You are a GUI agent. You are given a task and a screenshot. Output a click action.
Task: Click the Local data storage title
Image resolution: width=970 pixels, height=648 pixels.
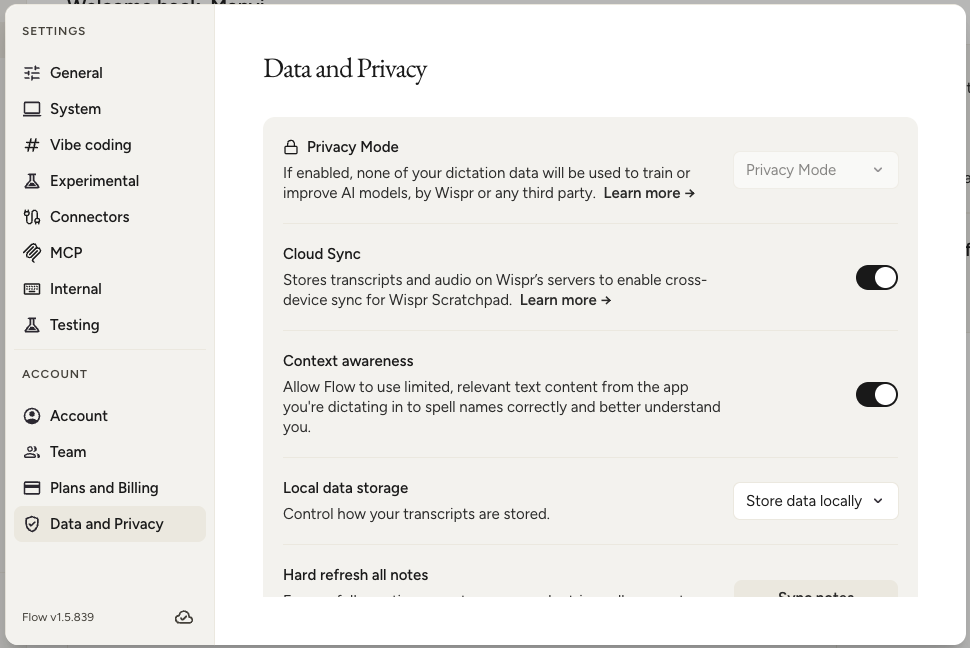(x=346, y=488)
